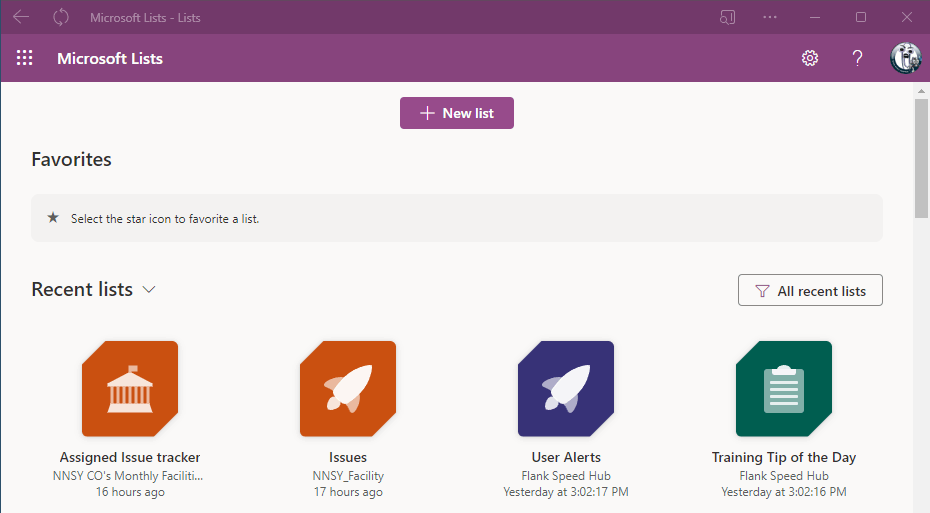Click the vertical scrollbar thumb

(x=921, y=159)
